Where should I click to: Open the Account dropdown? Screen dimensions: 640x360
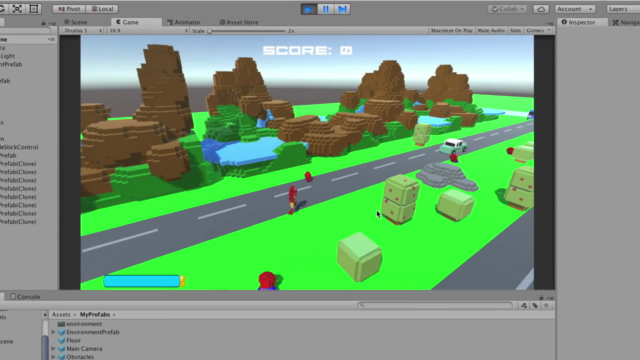[575, 9]
